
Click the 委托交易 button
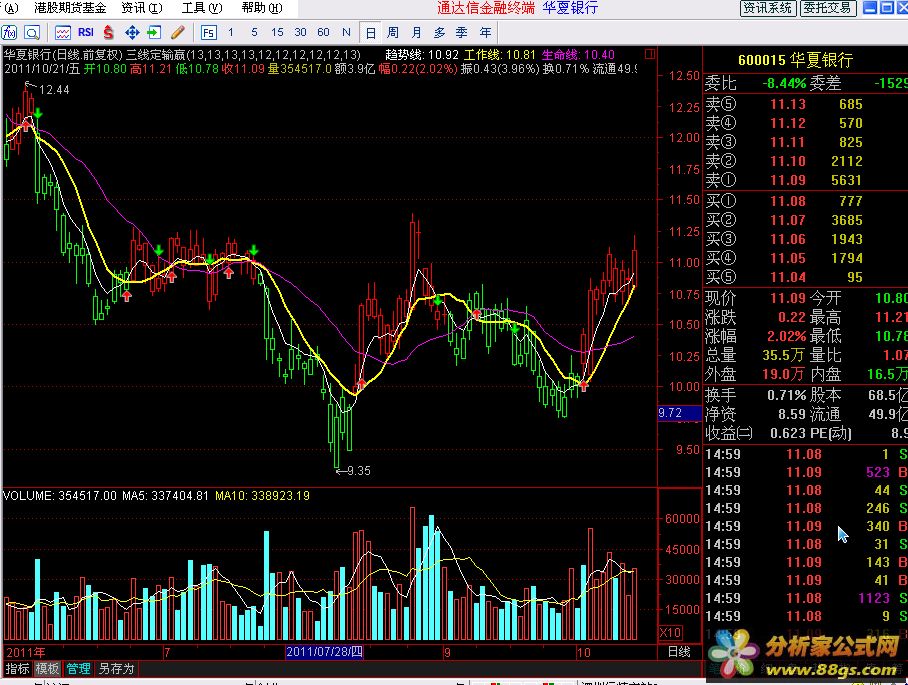click(x=828, y=8)
